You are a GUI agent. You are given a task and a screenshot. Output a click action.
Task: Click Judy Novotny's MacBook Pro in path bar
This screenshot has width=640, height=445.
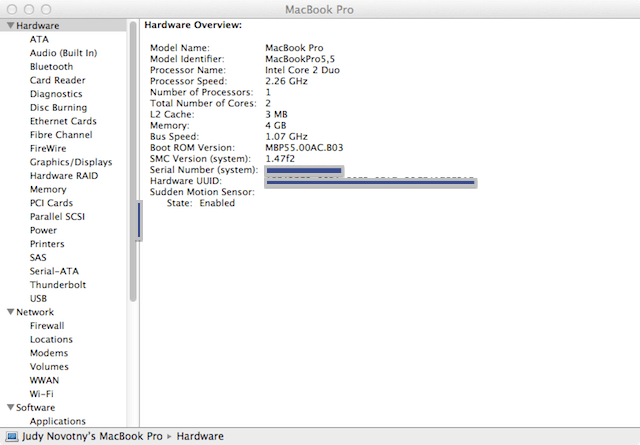tap(92, 436)
